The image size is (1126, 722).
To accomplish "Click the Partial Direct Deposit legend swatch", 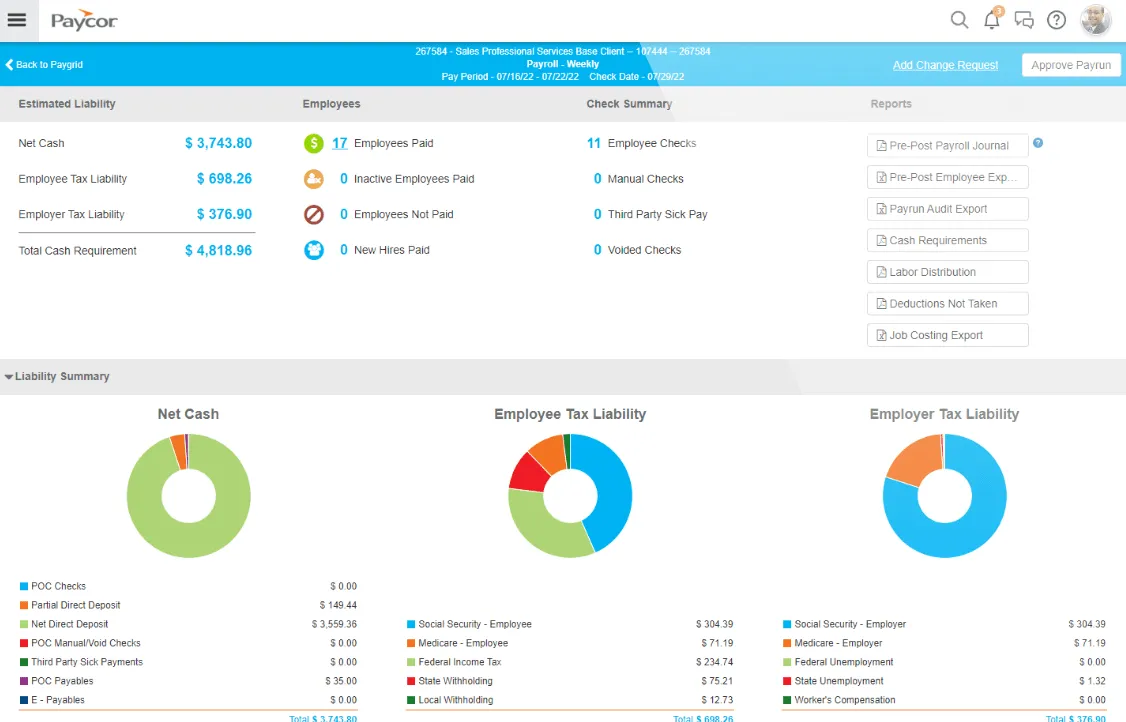I will tap(24, 605).
